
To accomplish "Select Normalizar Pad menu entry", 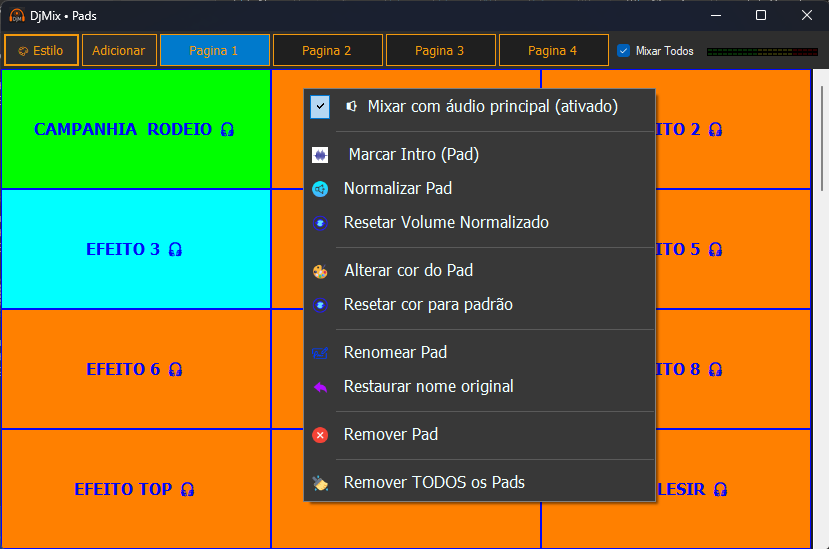I will coord(480,188).
